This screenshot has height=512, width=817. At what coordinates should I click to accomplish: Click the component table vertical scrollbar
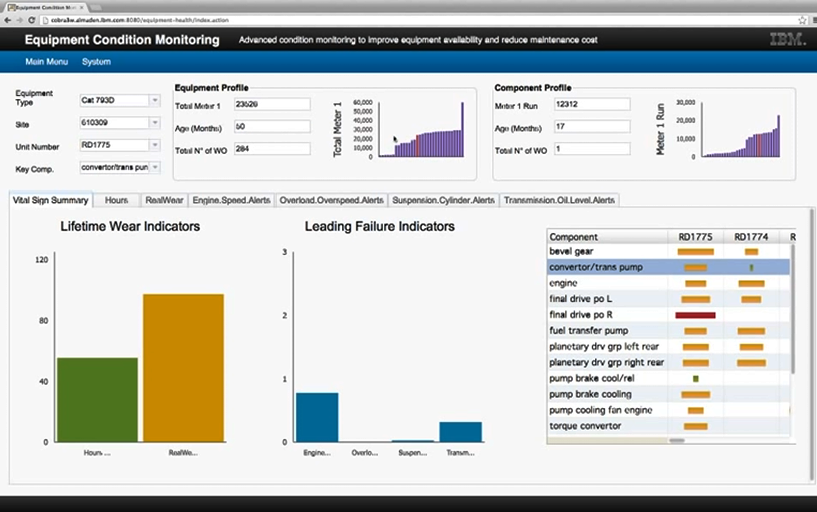click(793, 308)
